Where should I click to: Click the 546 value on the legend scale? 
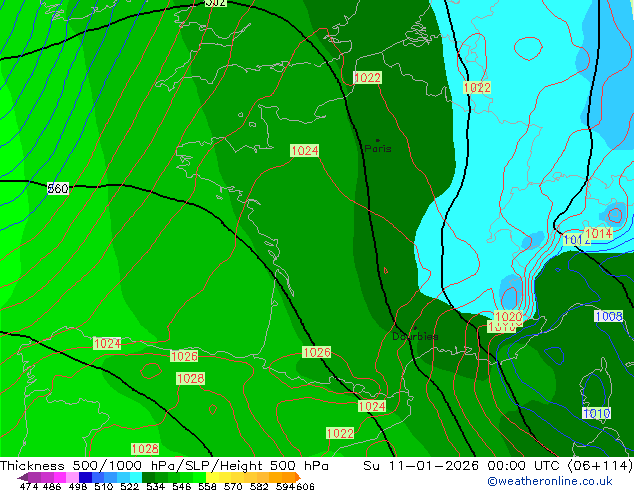point(182,486)
